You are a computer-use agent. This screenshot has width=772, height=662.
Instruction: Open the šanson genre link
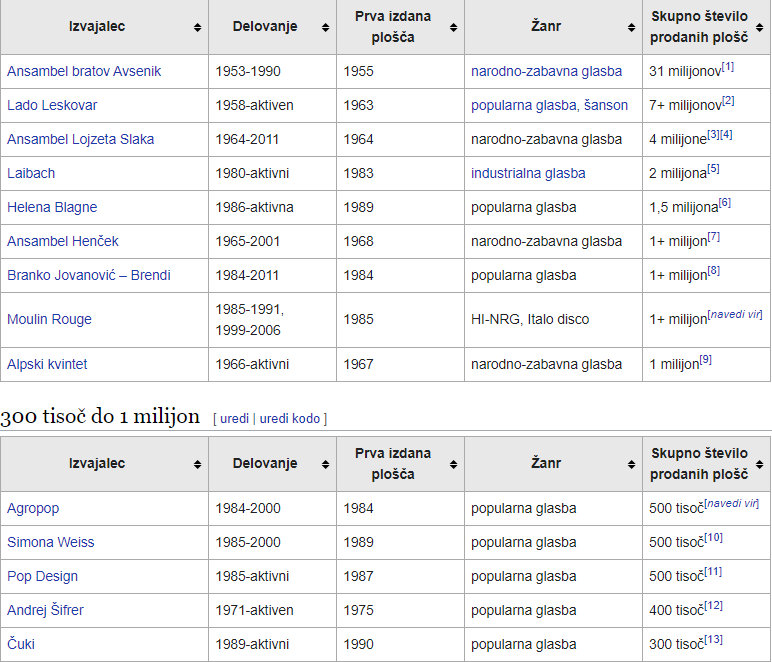click(606, 105)
